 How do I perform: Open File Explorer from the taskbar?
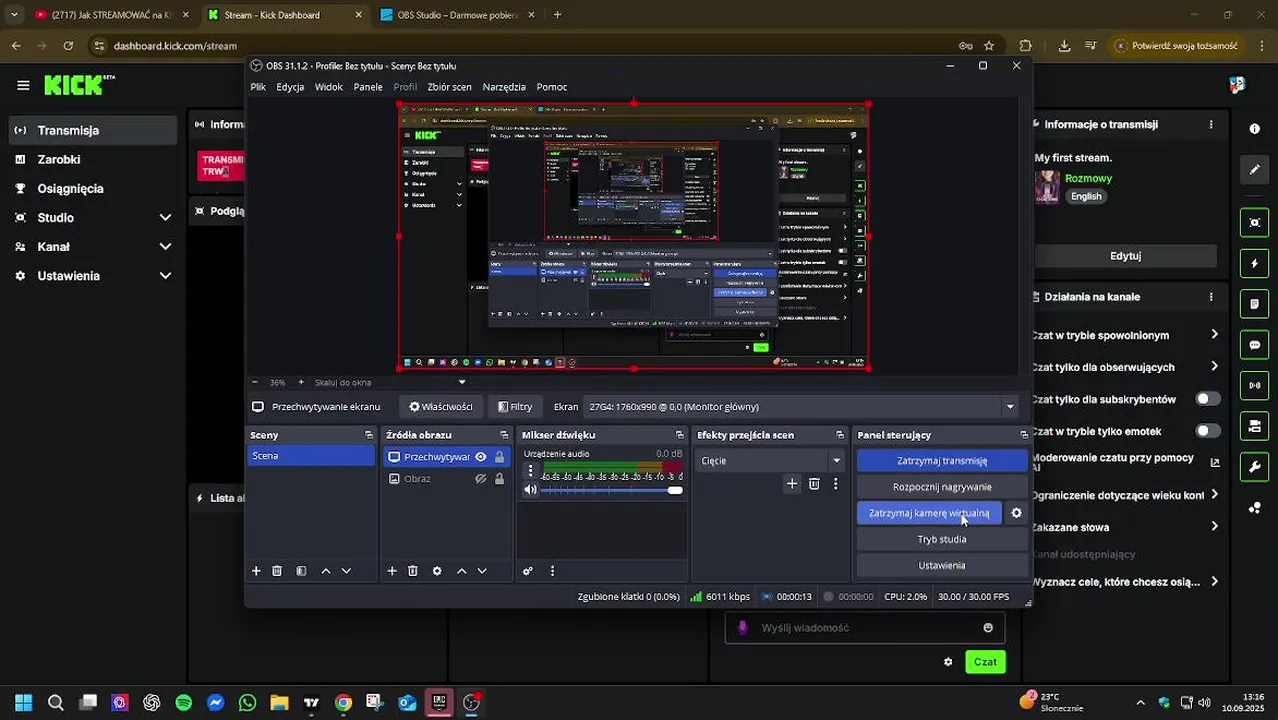click(x=279, y=703)
